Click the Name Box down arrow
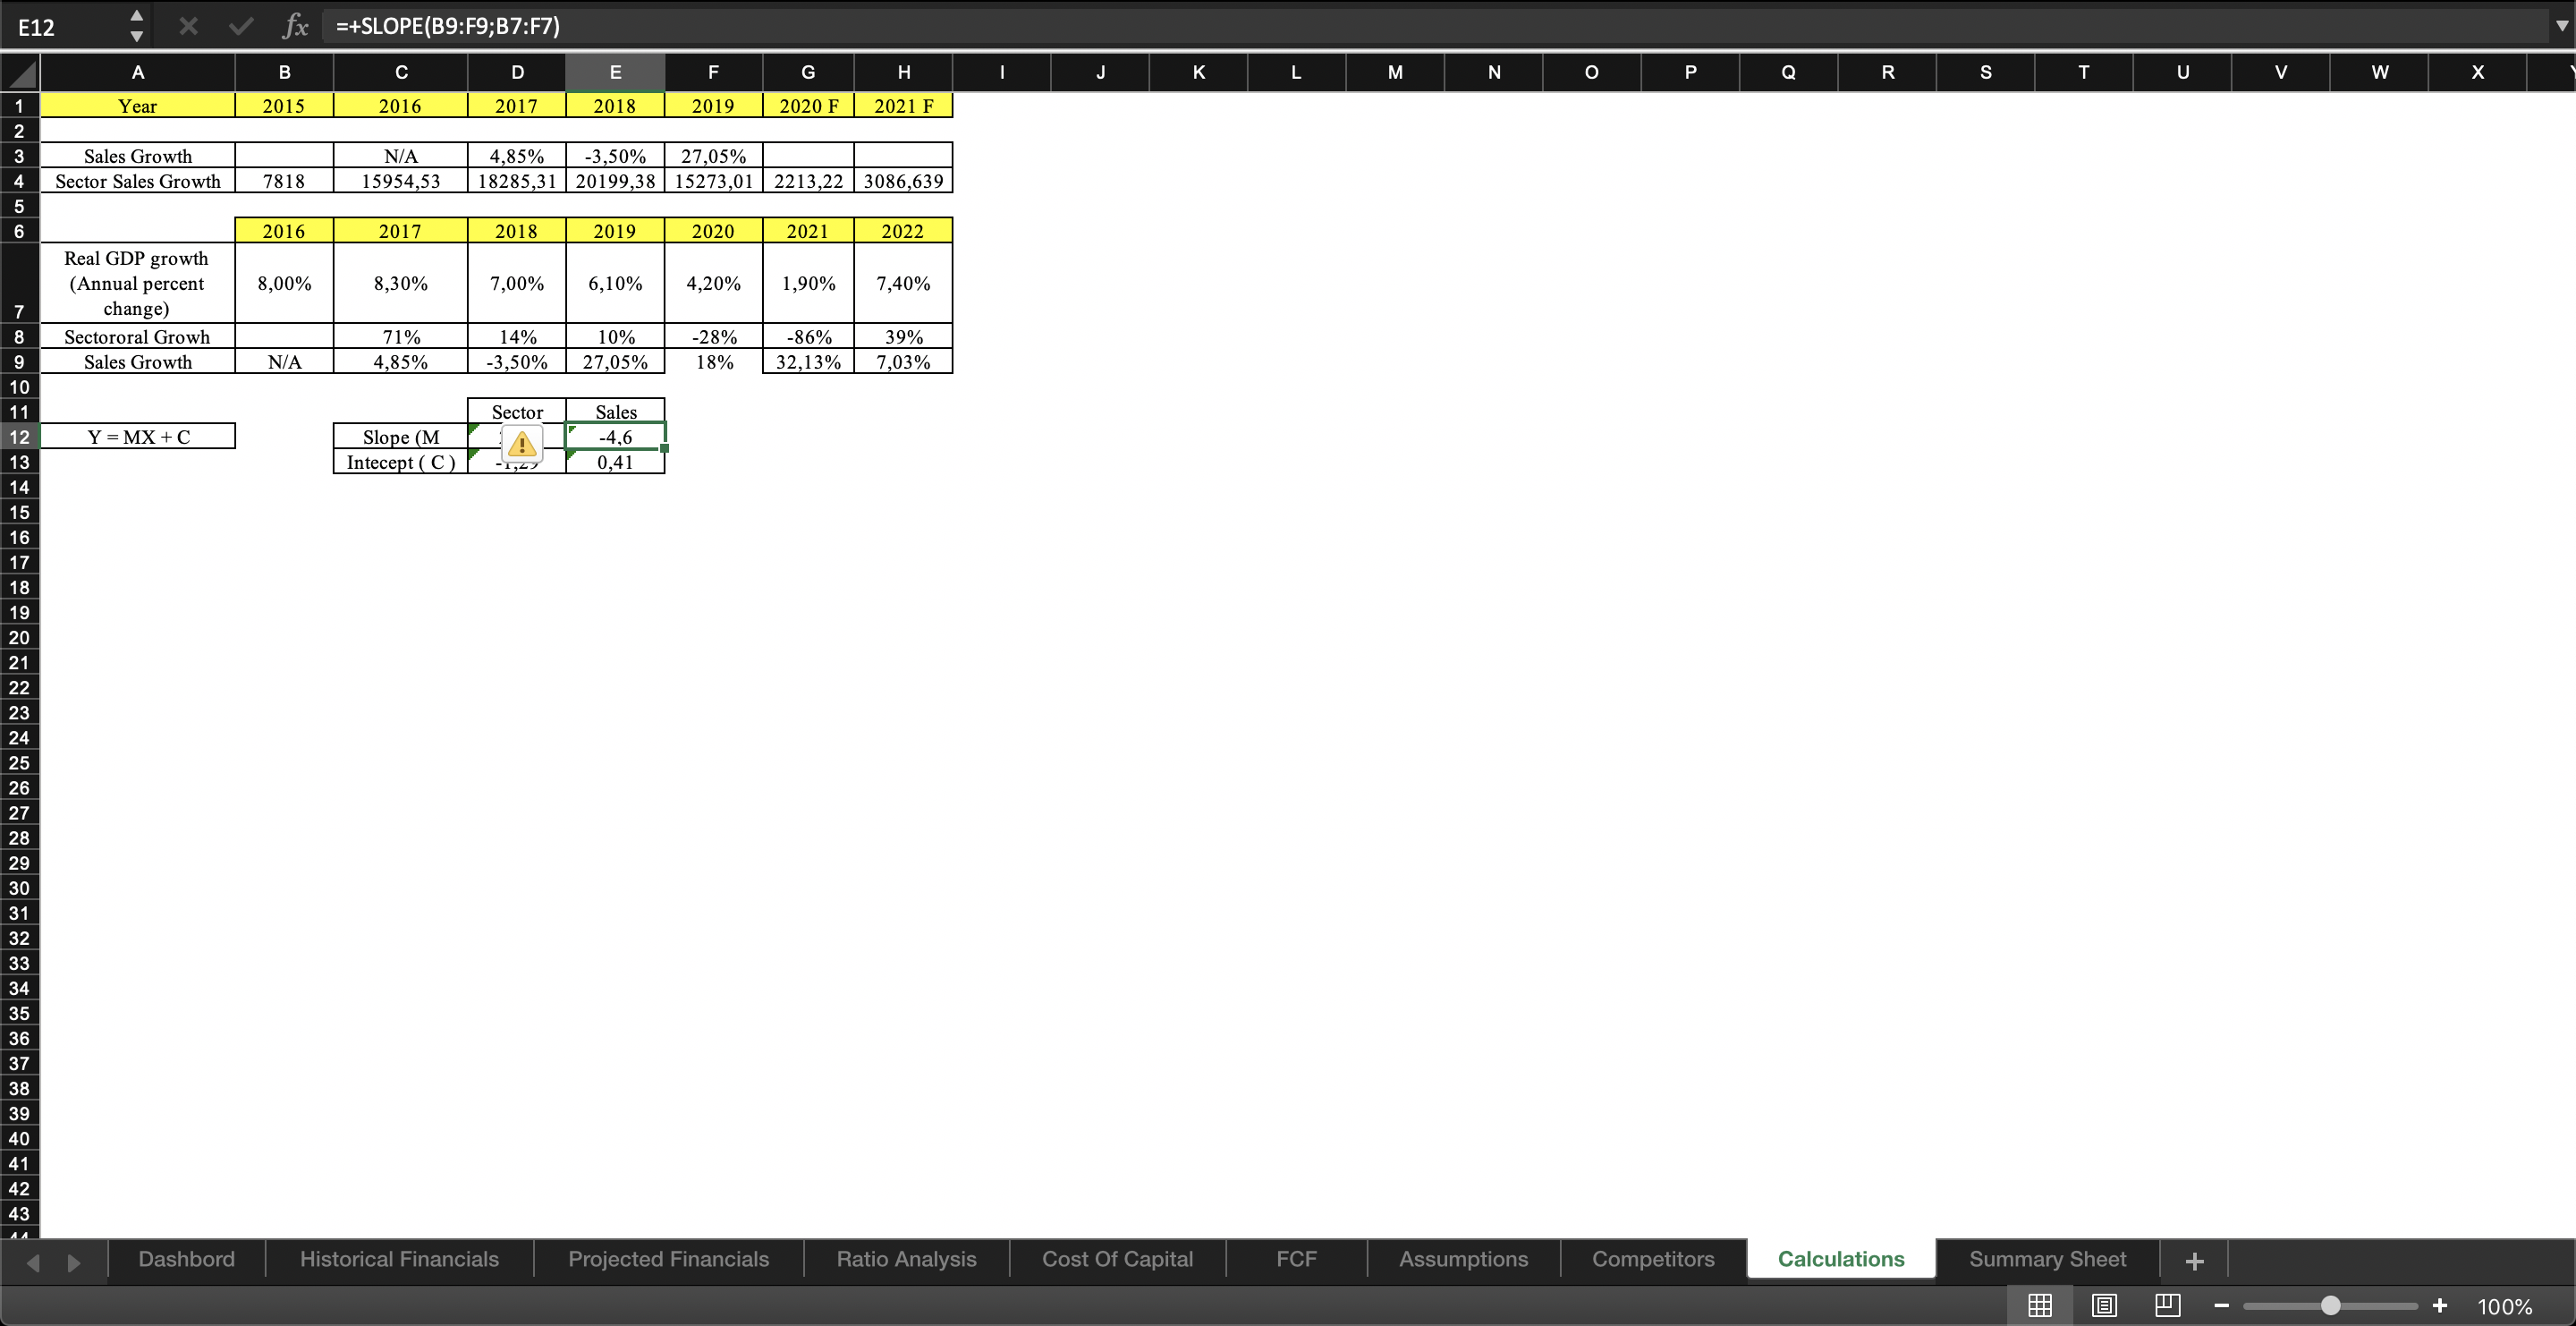The height and width of the screenshot is (1326, 2576). 136,36
